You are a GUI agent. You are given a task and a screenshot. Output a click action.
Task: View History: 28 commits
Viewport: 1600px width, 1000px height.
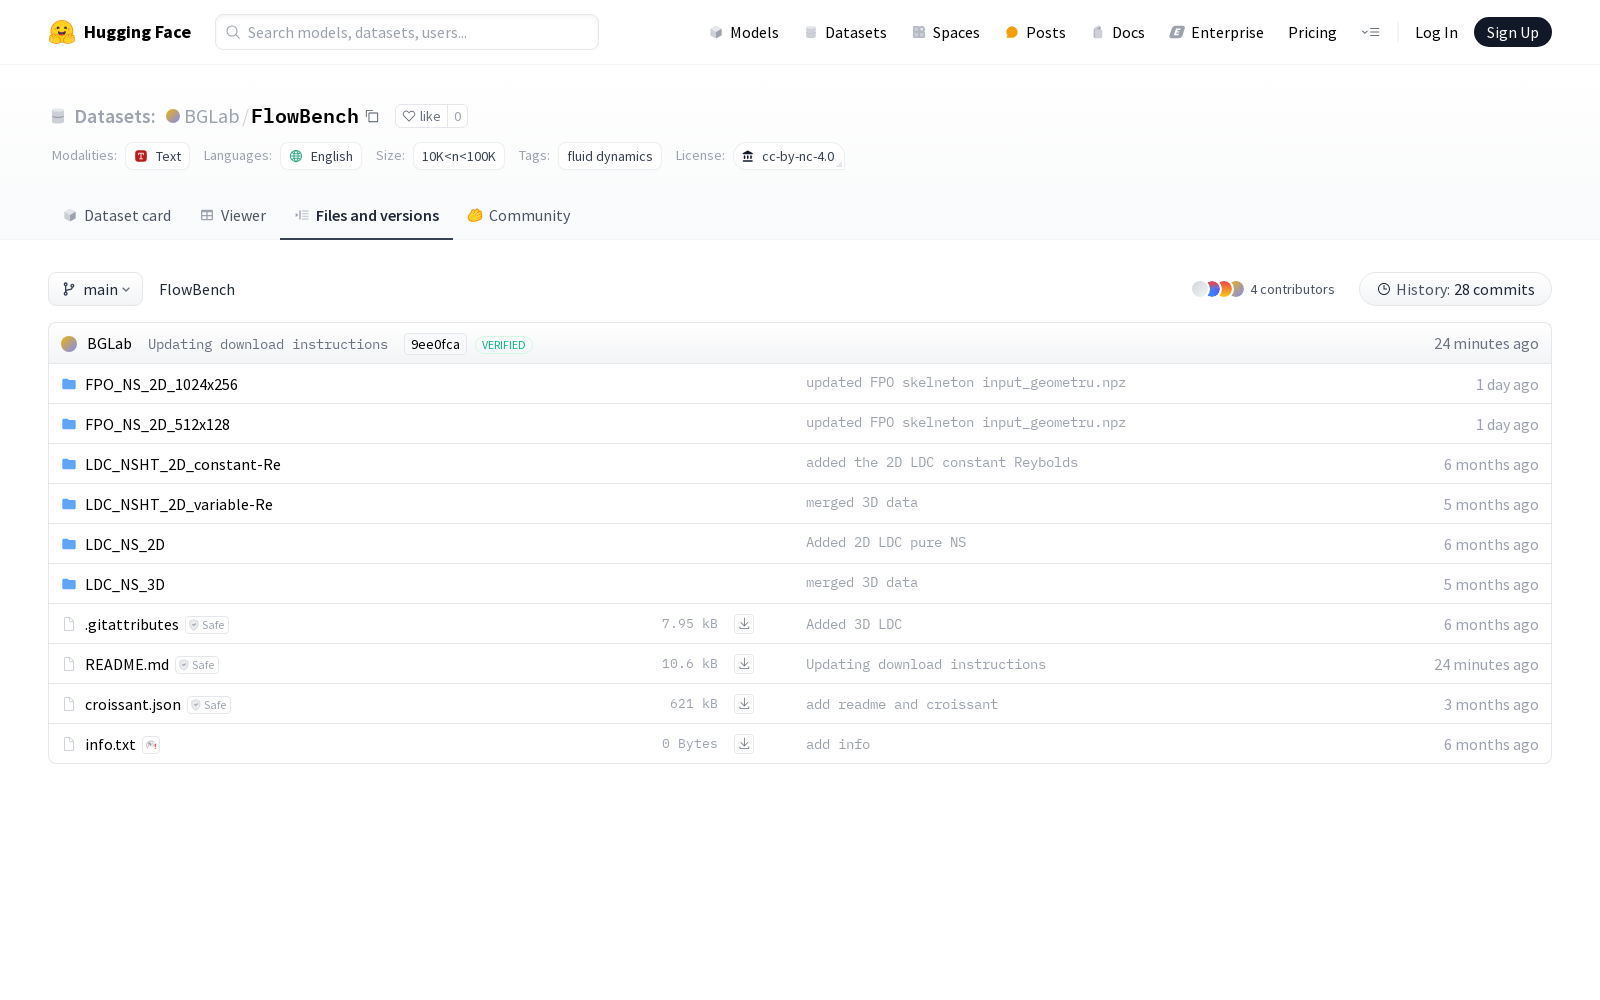coord(1455,289)
